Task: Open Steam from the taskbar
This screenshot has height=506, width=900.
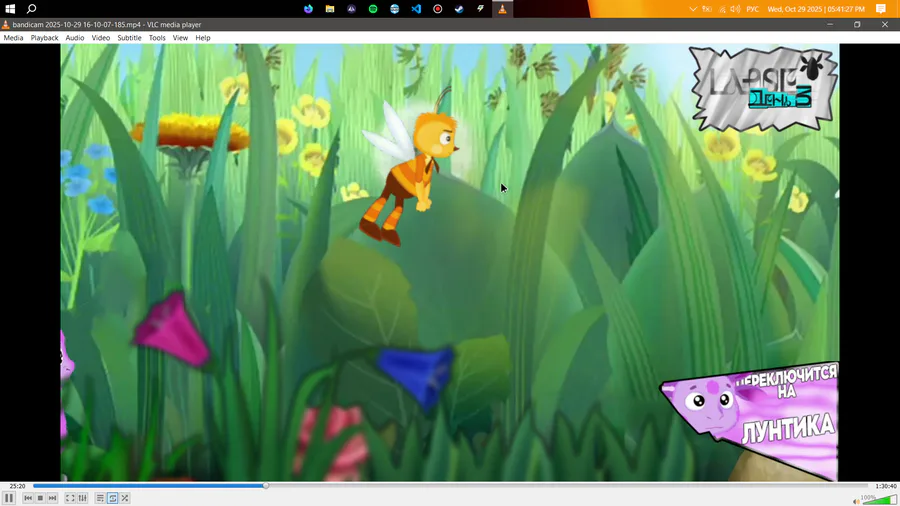Action: pos(459,9)
